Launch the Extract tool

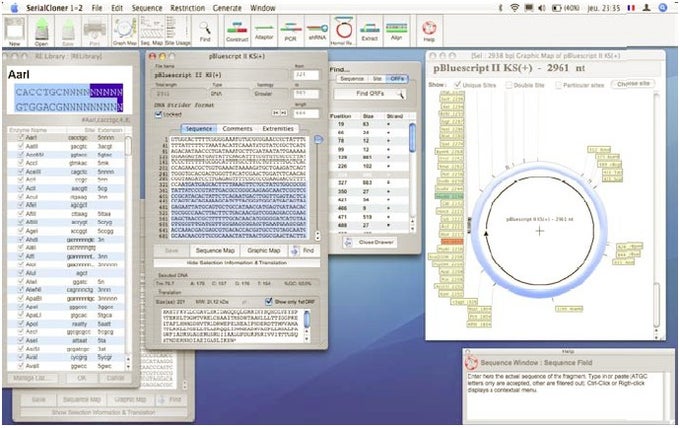pos(369,32)
